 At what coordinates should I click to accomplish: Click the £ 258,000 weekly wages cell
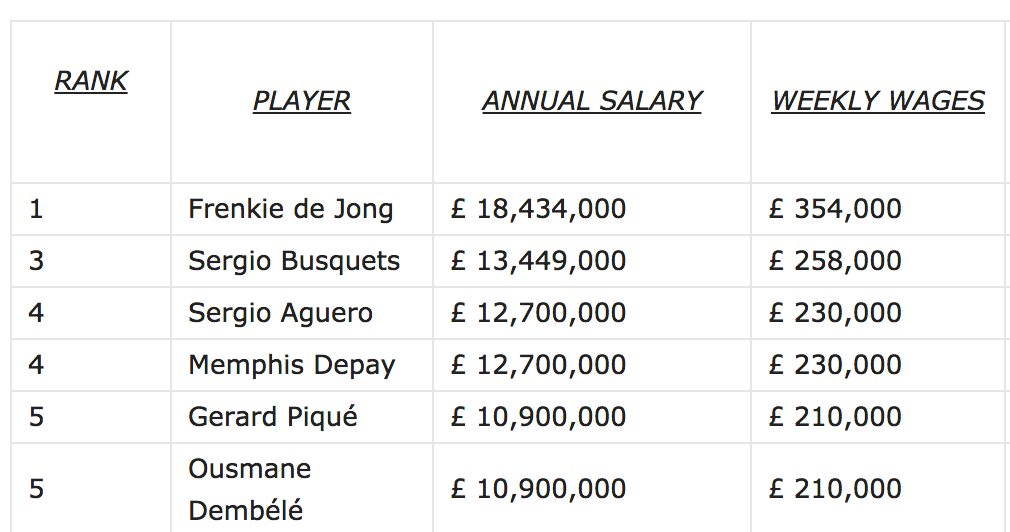point(835,261)
